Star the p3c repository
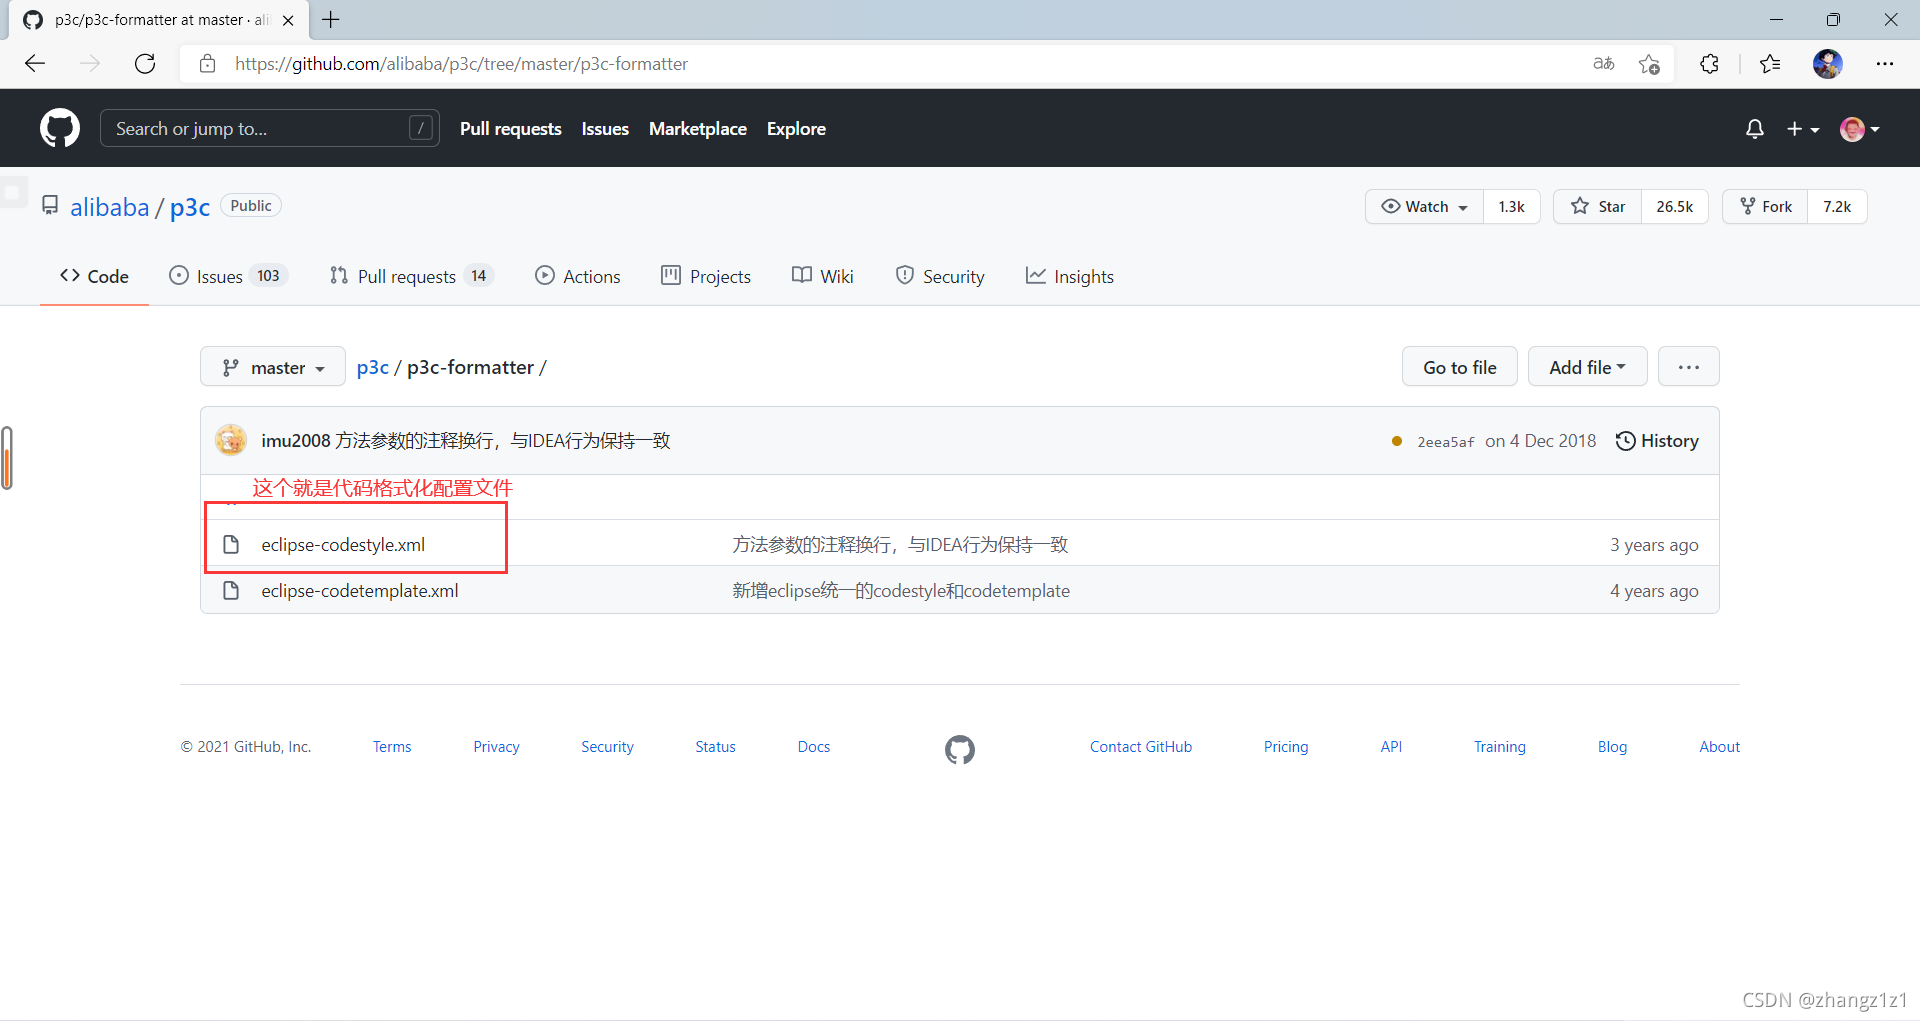The width and height of the screenshot is (1920, 1021). (1598, 206)
